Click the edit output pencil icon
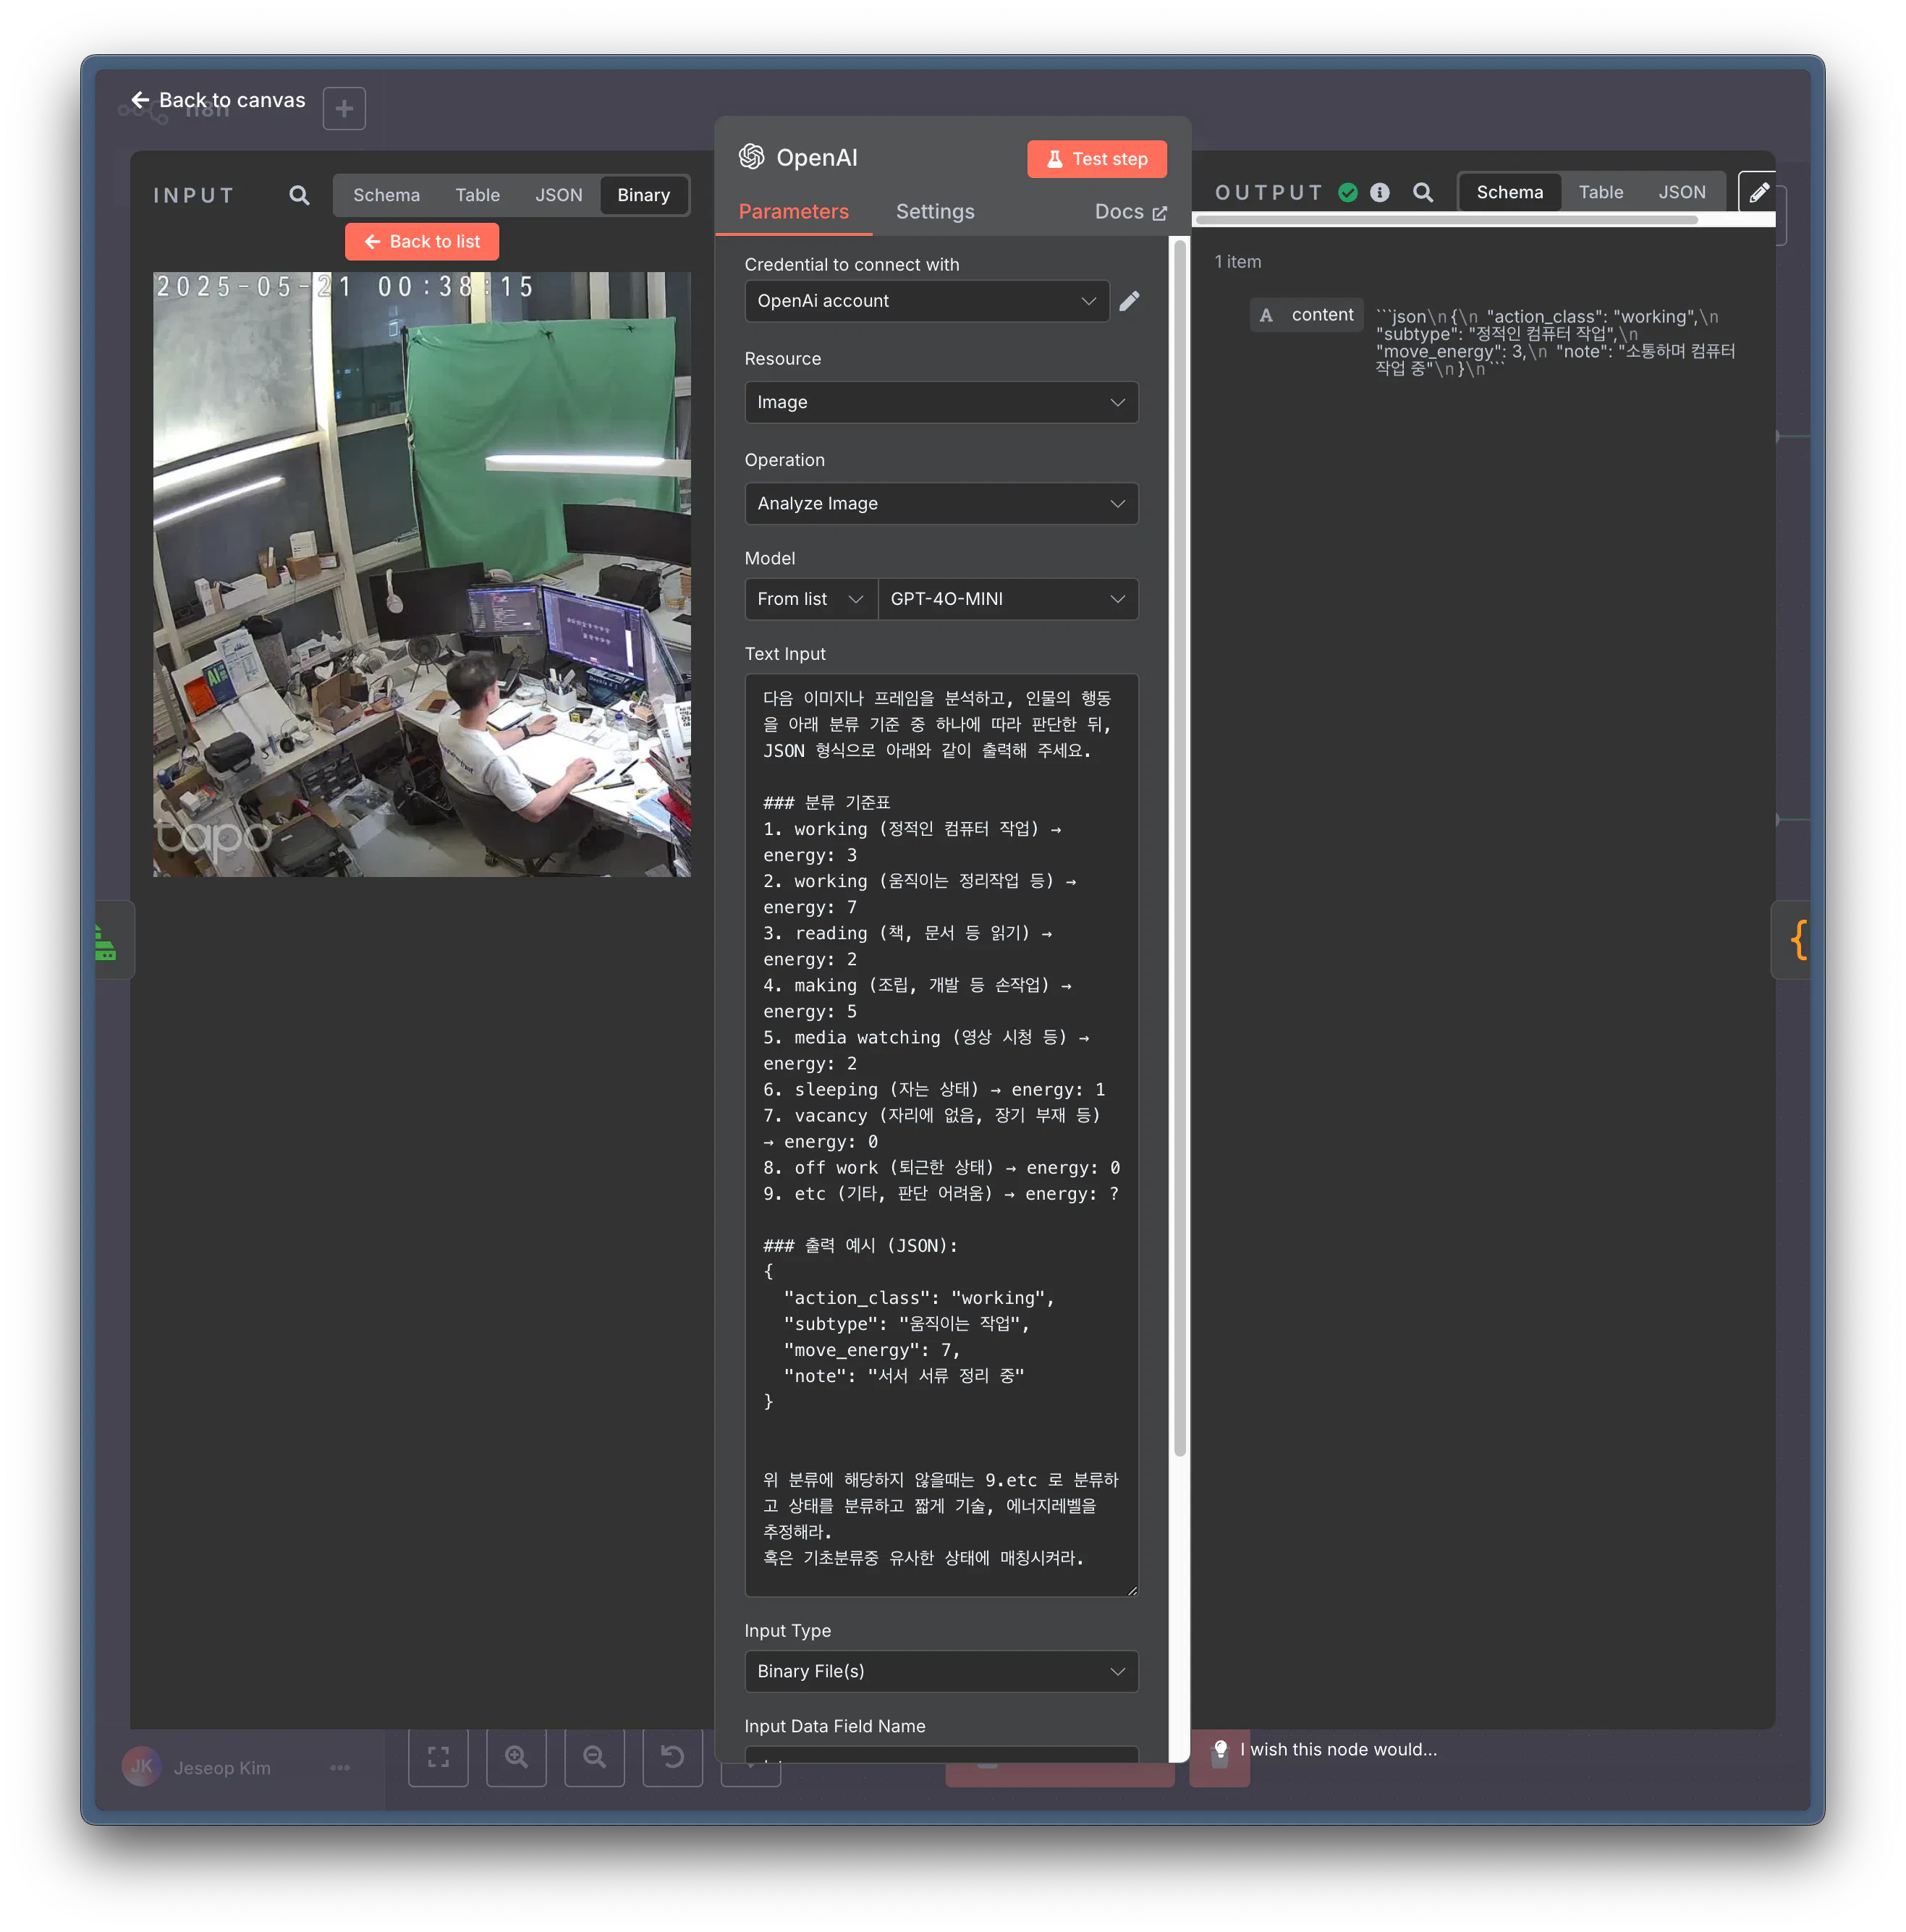This screenshot has width=1906, height=1932. (x=1759, y=192)
